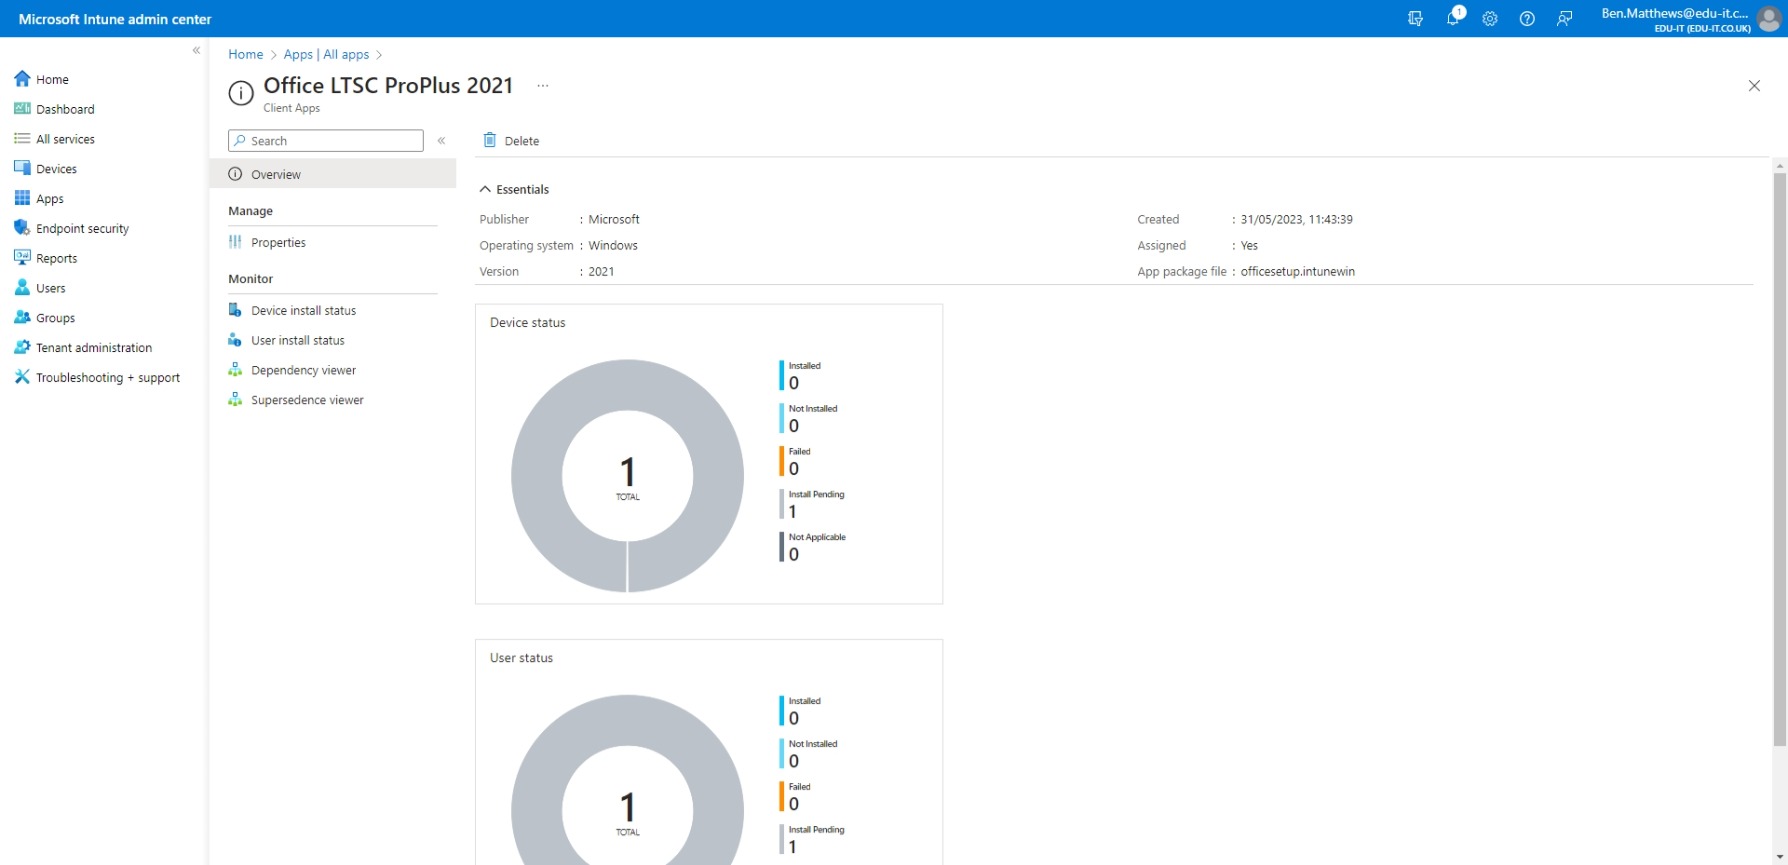Collapse the main left navigation sidebar
This screenshot has height=865, width=1788.
point(196,50)
